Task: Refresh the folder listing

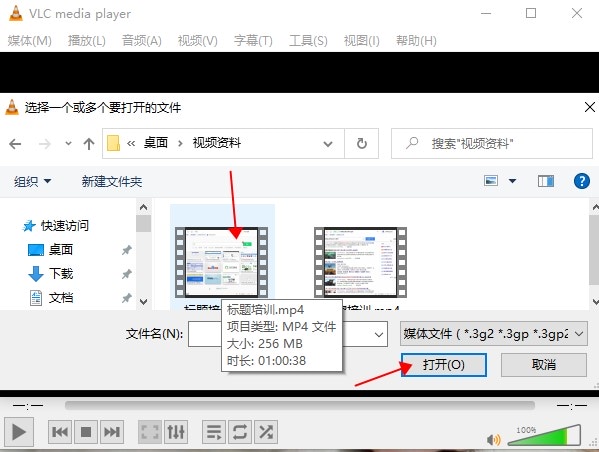Action: click(361, 144)
